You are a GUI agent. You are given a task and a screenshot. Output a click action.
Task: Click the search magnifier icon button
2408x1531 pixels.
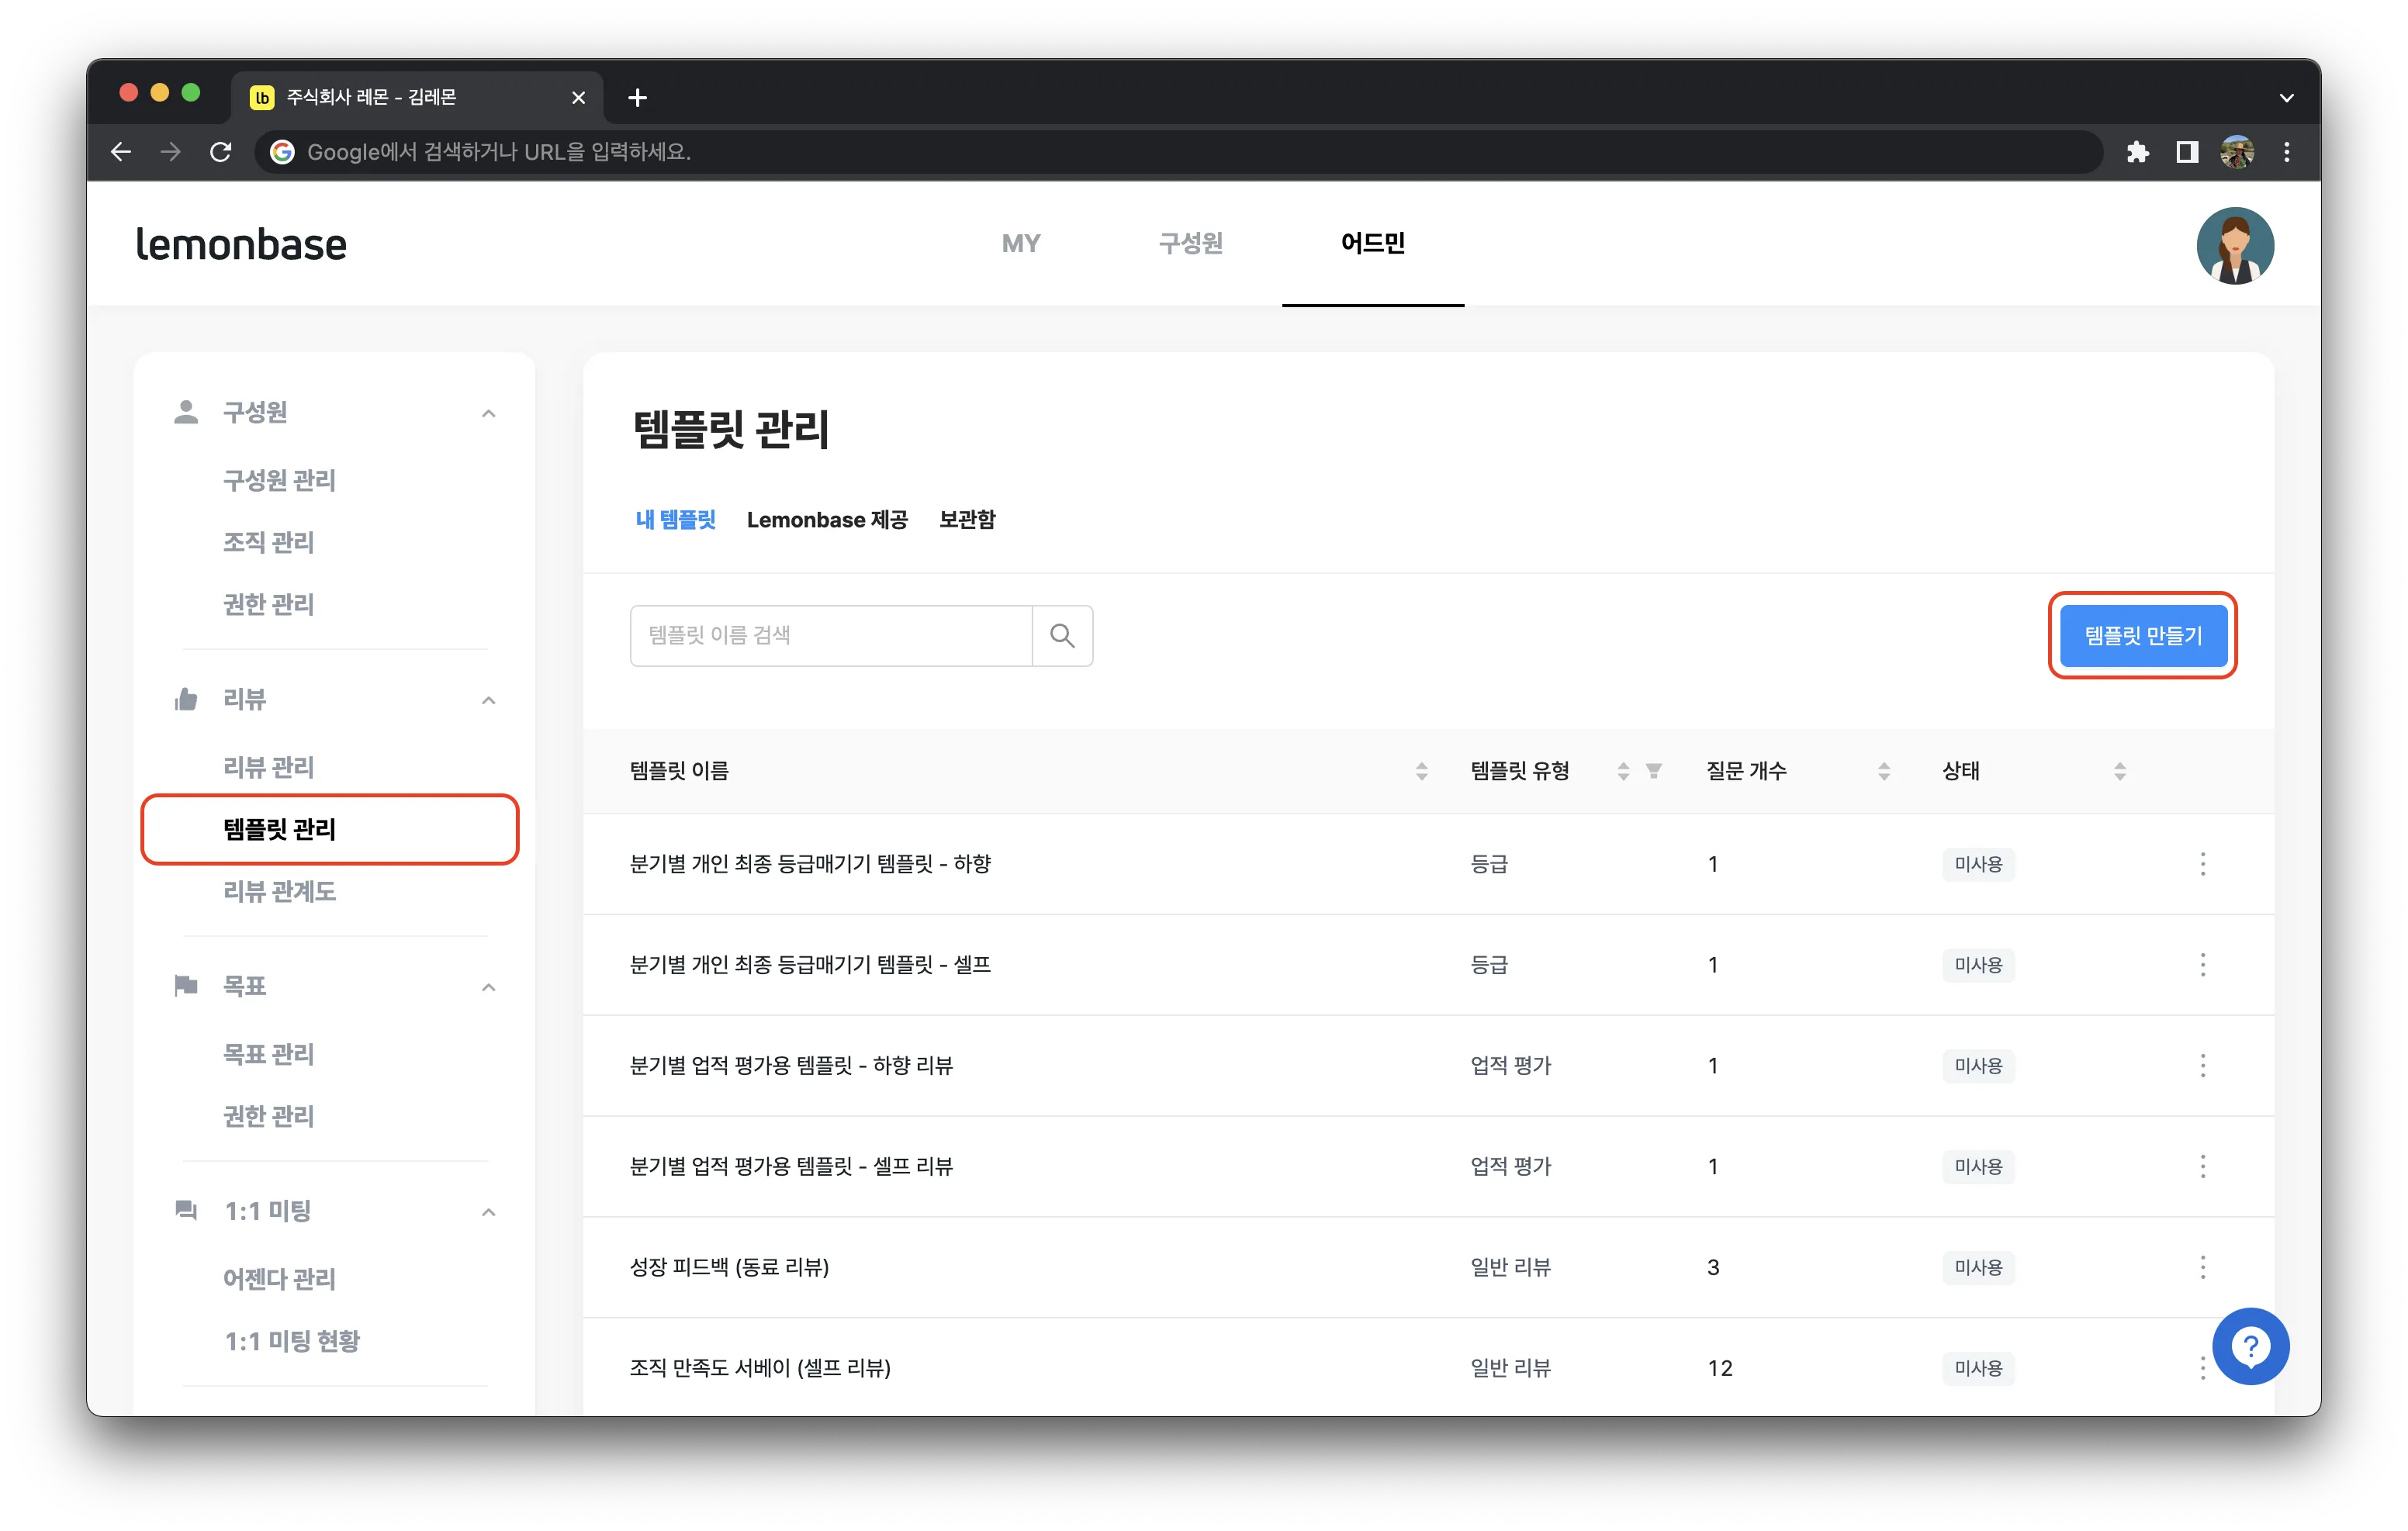pos(1062,635)
